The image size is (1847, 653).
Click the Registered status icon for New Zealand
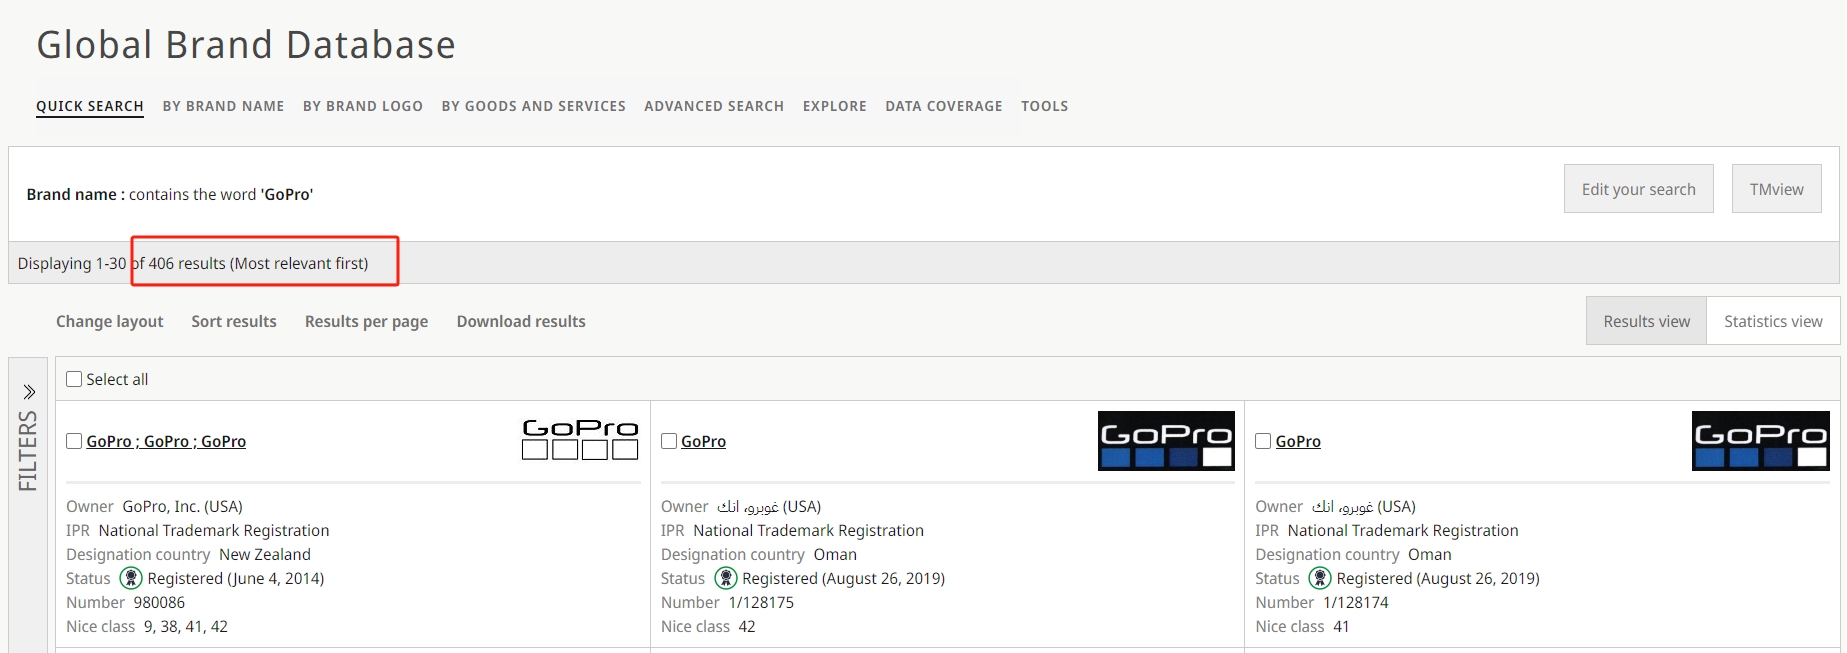(x=131, y=578)
